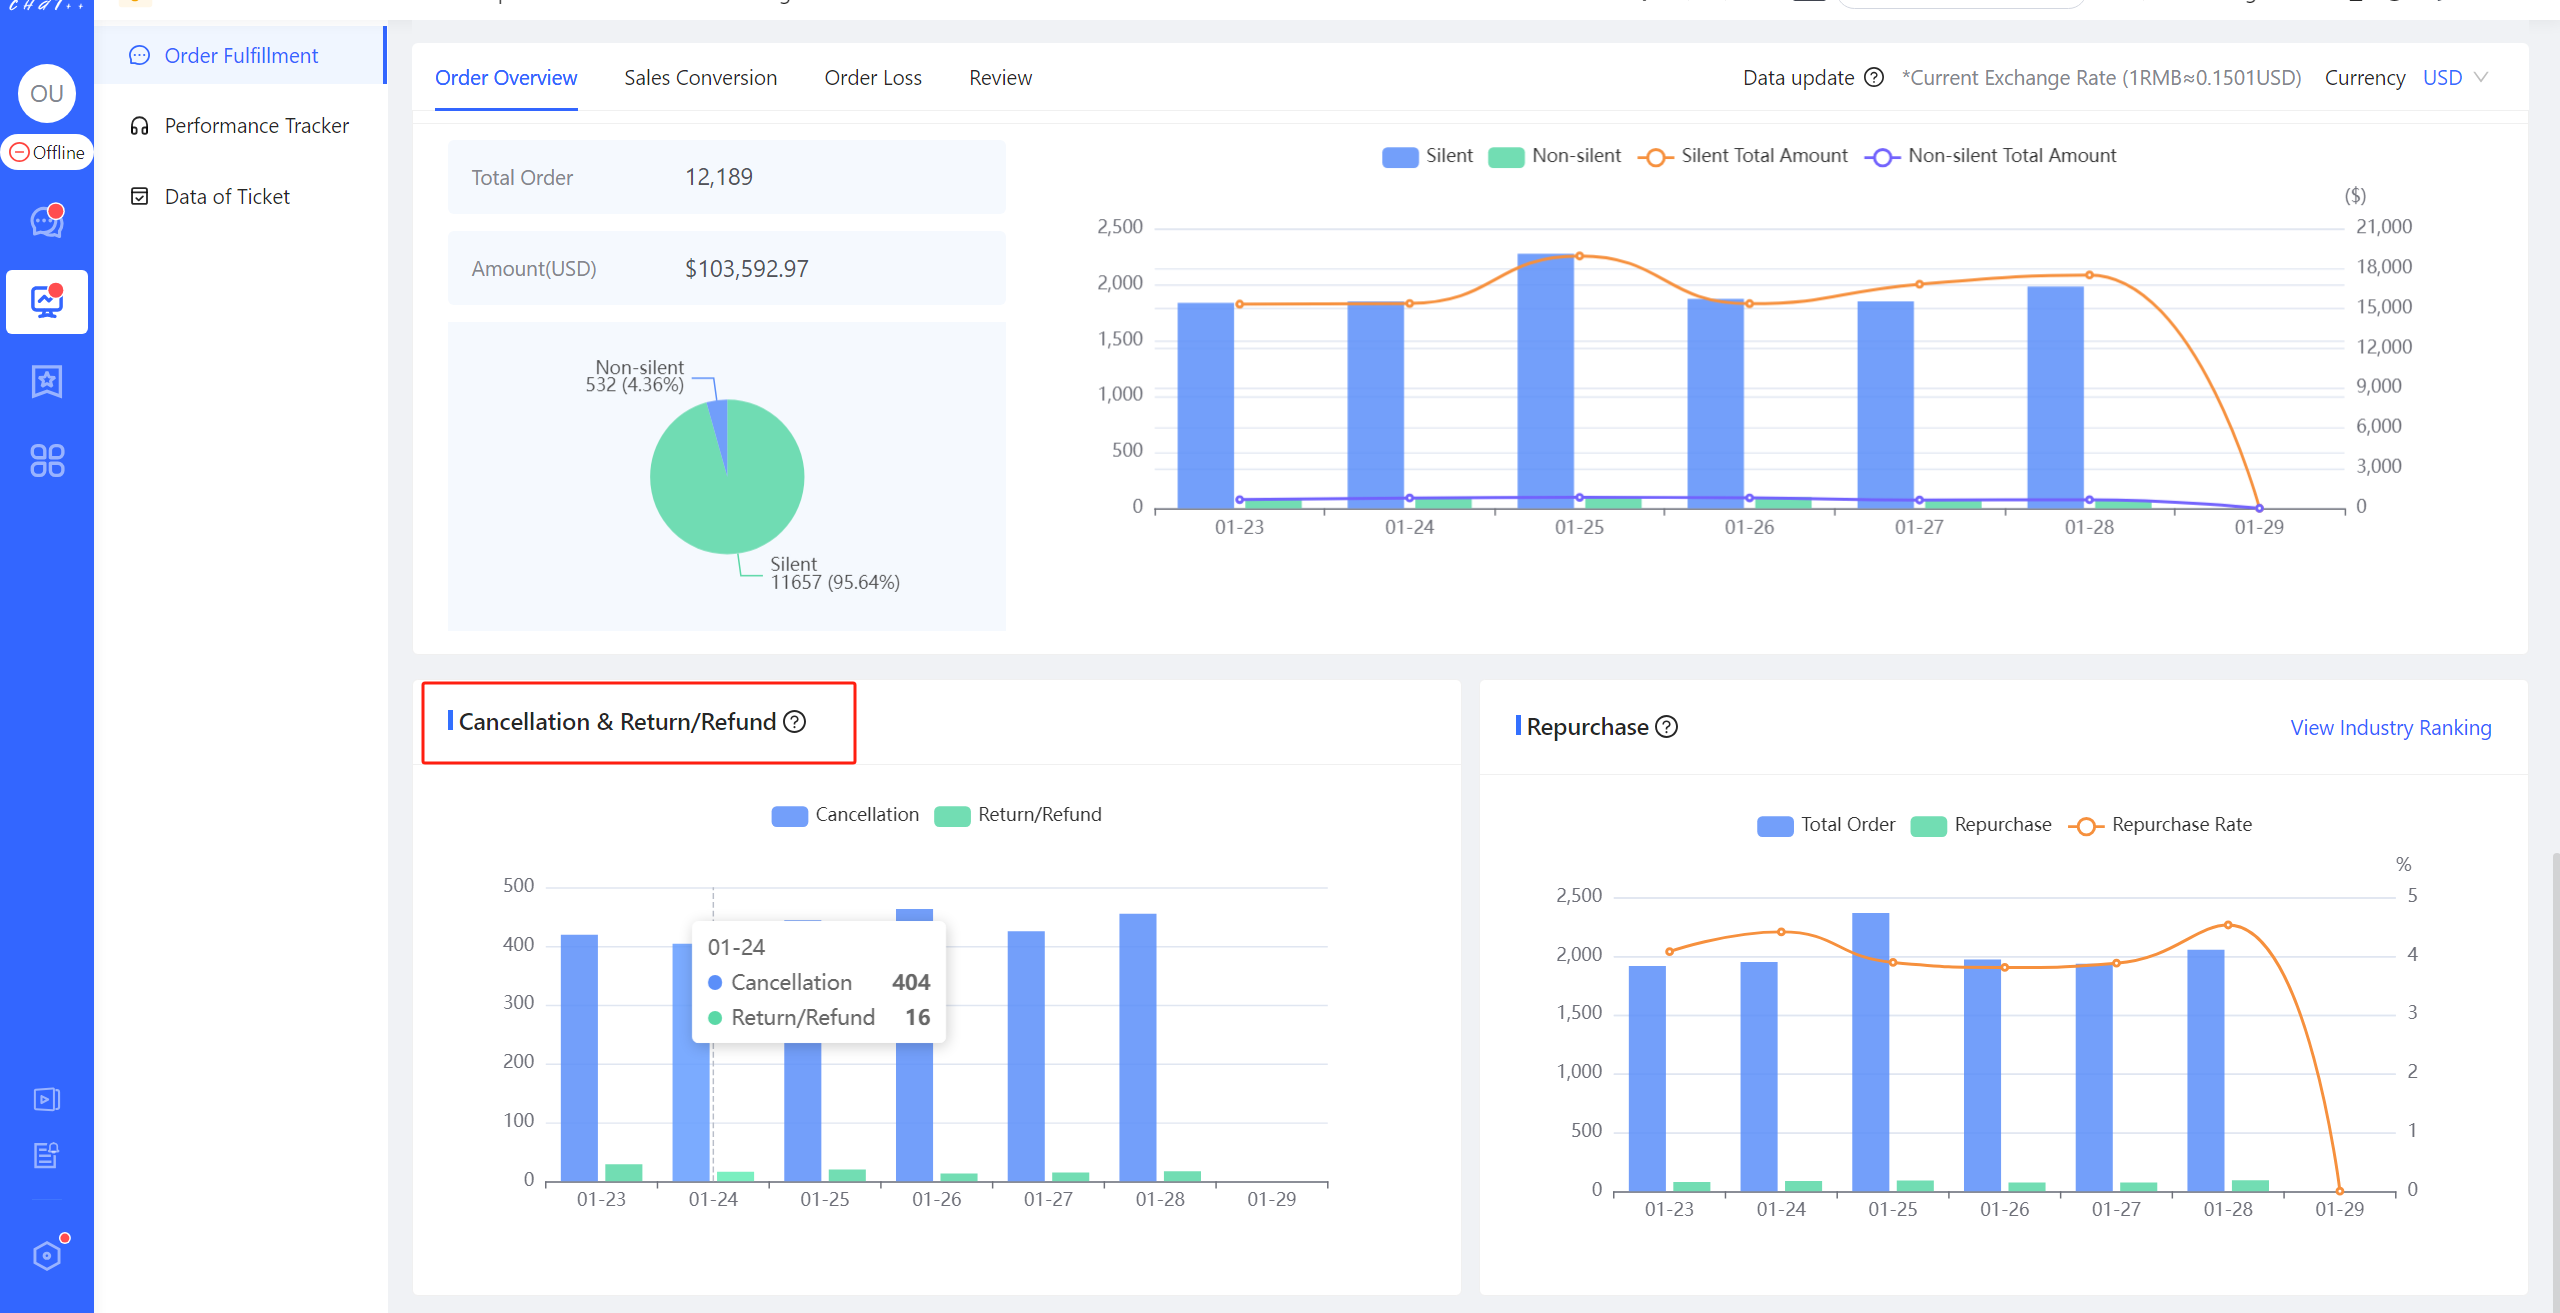Open Data of Ticket menu item
Viewport: 2560px width, 1313px height.
coord(240,197)
